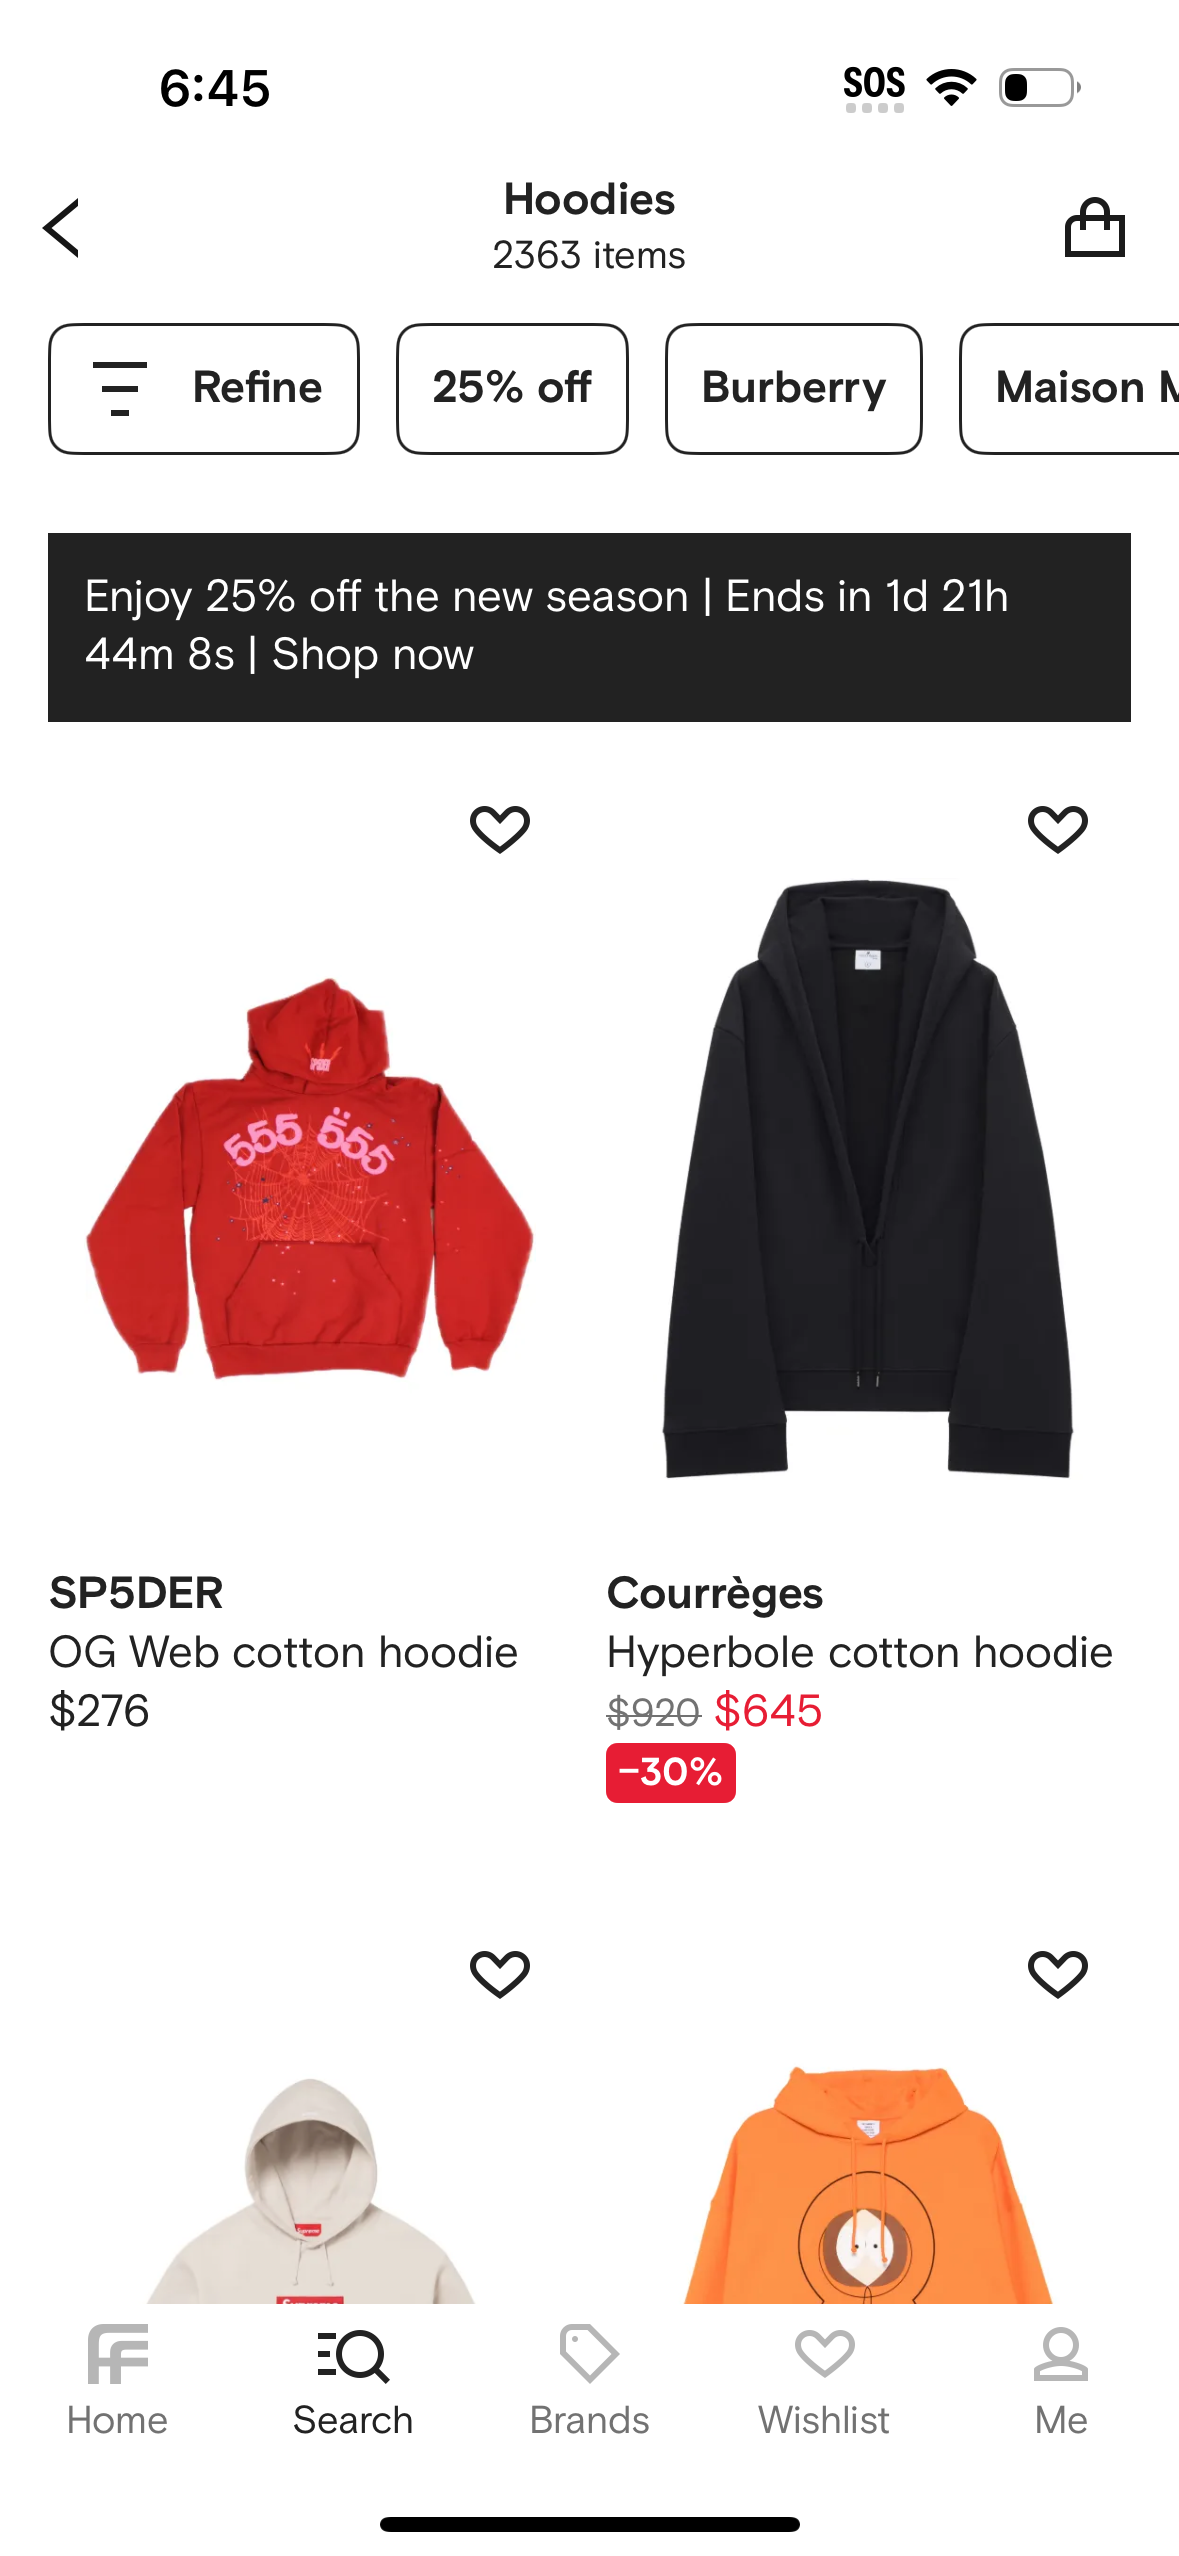The width and height of the screenshot is (1179, 2556).
Task: Switch to the Search tab
Action: [x=353, y=2381]
